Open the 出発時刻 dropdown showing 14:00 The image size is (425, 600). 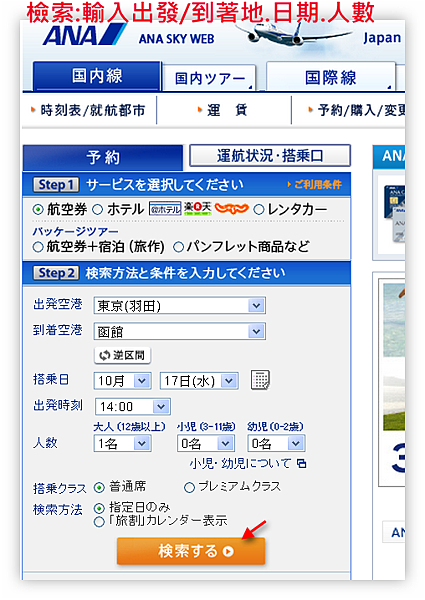click(133, 406)
